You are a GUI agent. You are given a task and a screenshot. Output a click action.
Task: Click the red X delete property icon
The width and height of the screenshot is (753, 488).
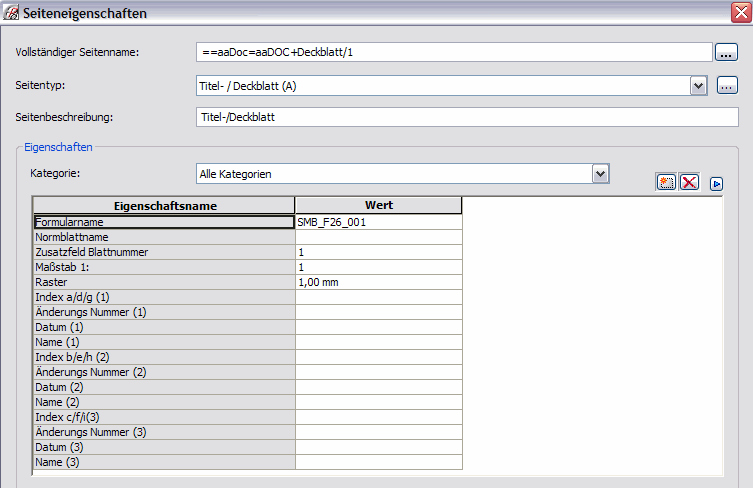[690, 182]
